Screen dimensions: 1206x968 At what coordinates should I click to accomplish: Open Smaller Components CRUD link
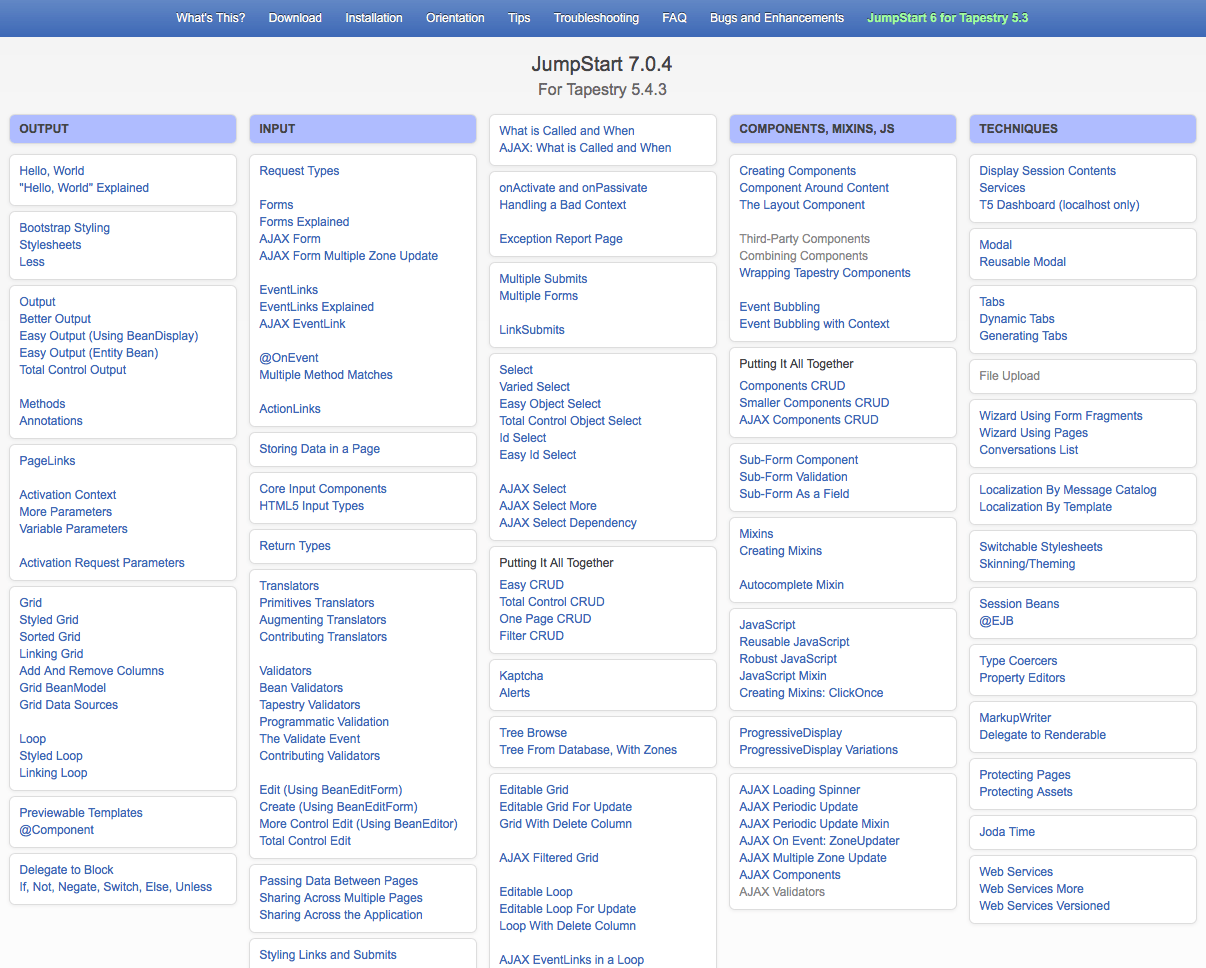tap(814, 403)
